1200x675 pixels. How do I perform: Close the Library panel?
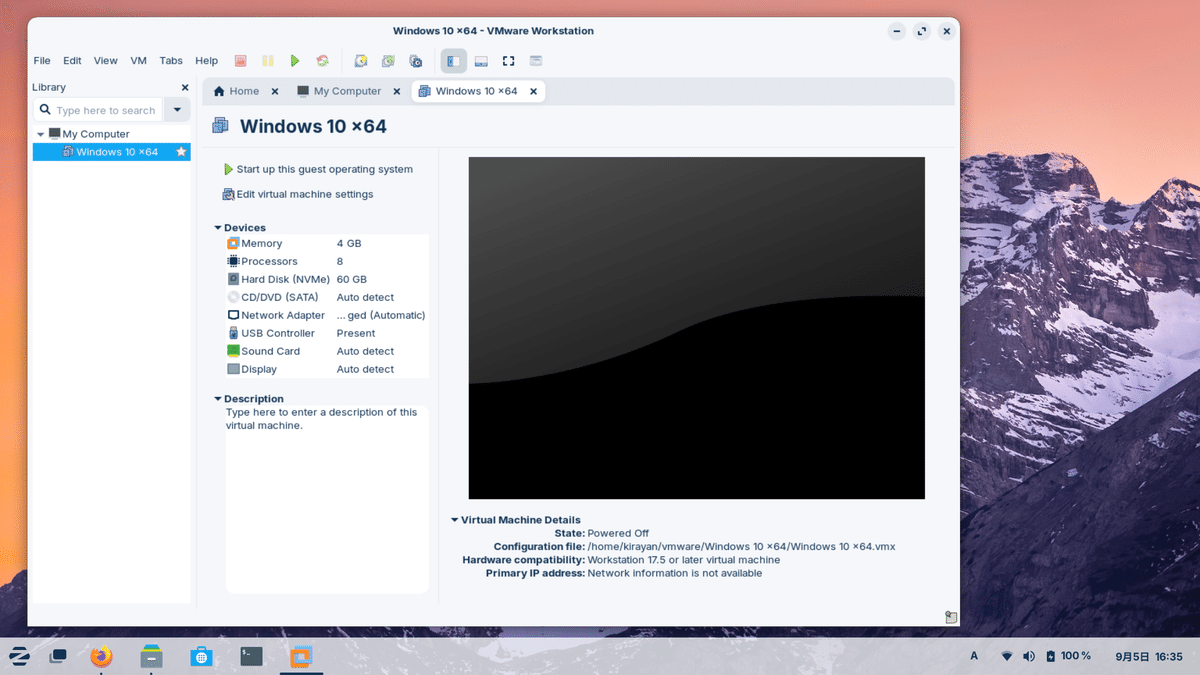[185, 88]
